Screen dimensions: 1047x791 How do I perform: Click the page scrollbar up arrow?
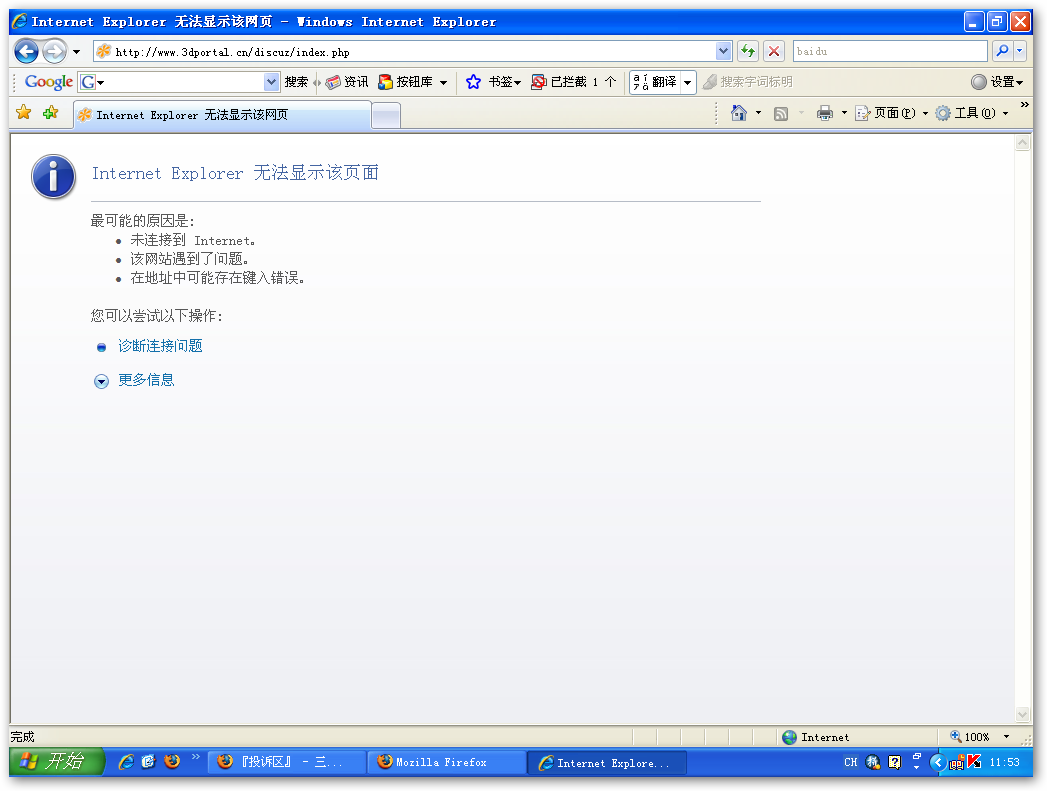(1022, 142)
